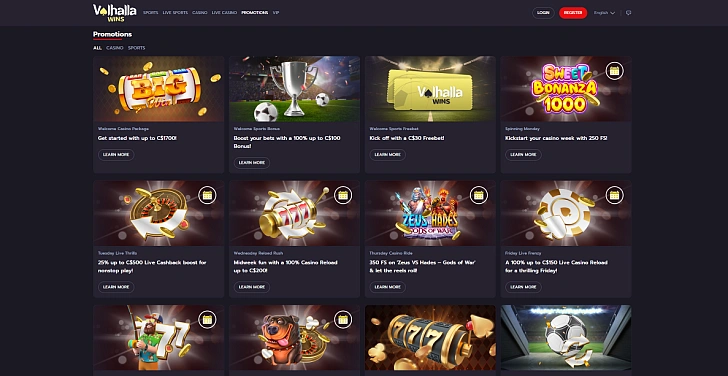Open Live Casino in top navigation
The width and height of the screenshot is (728, 376).
224,13
